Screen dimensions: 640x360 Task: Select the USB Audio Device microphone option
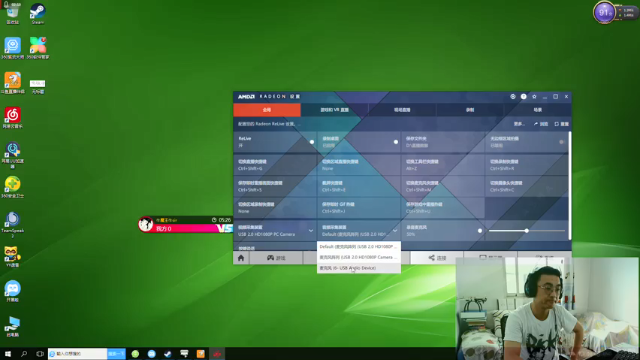coord(359,268)
